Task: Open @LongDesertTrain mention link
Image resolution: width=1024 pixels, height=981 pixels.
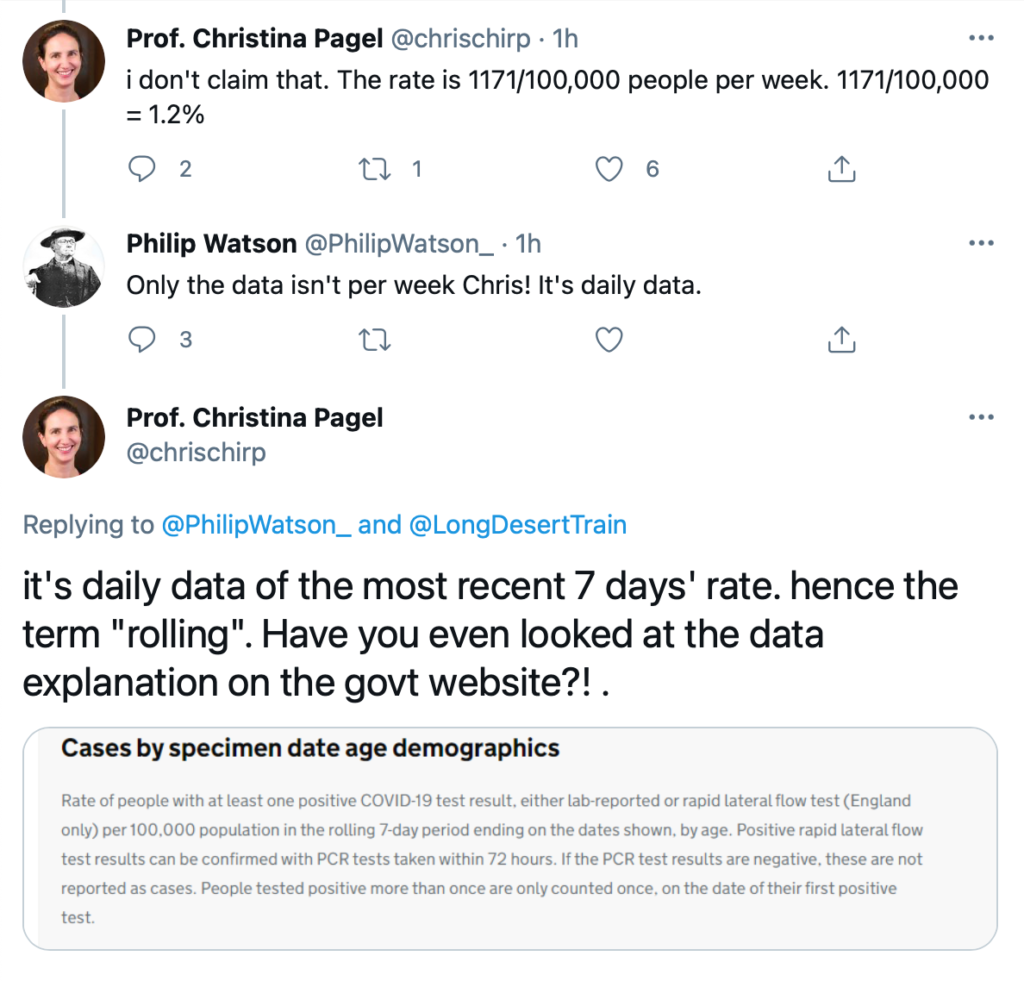Action: pos(517,525)
